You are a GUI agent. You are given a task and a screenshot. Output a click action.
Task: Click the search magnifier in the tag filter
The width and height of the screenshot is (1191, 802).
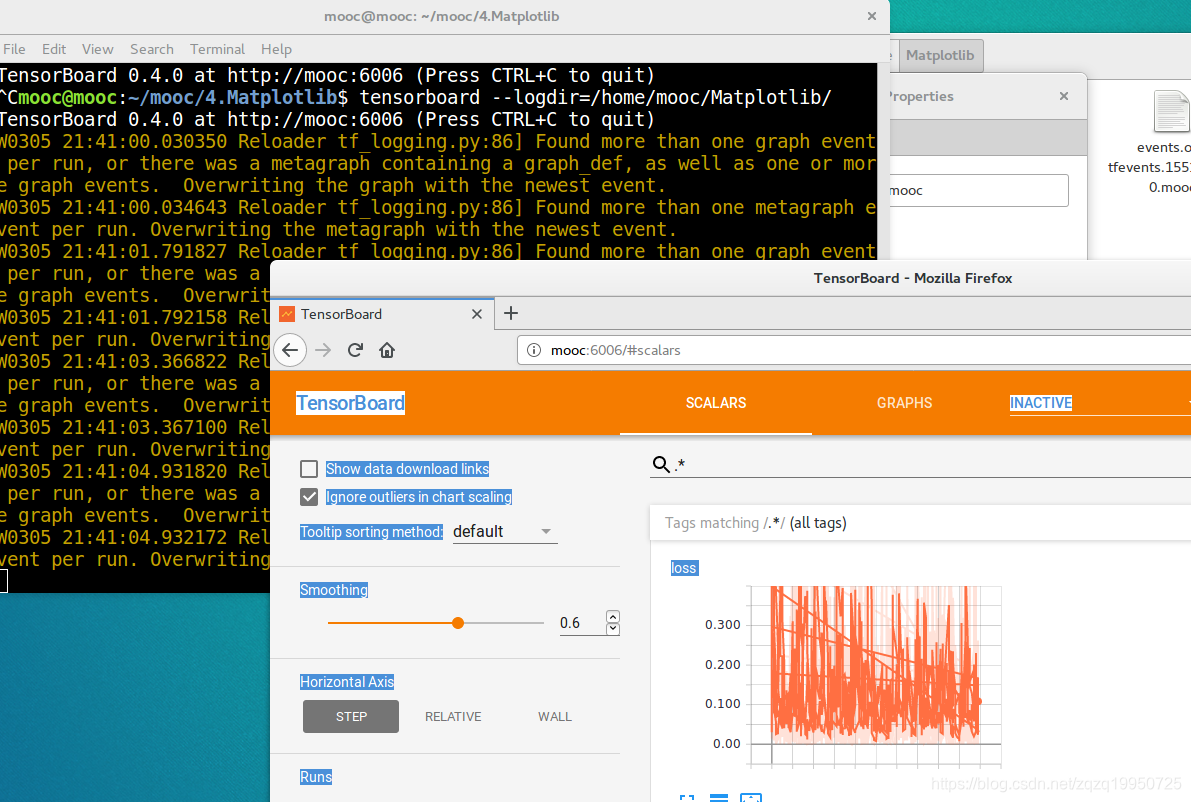coord(661,464)
